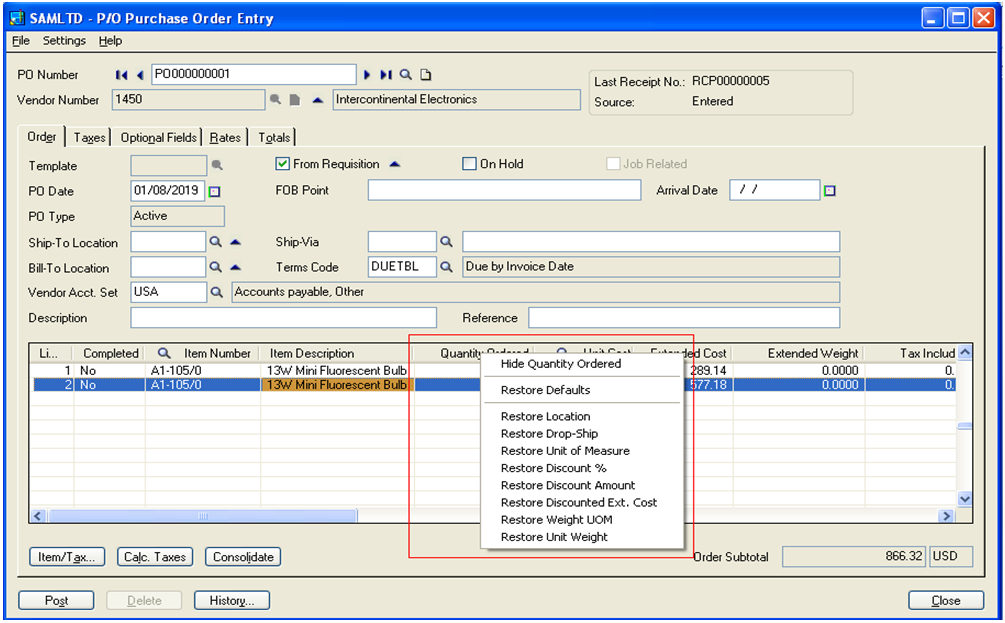Choose Restore Drop-Ship menu entry
Screen dimensions: 1005x623
(x=582, y=433)
